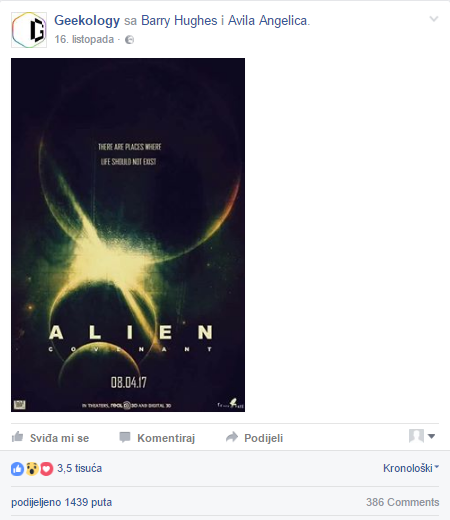
Task: Open Barry Hughes profile link
Action: (x=179, y=20)
